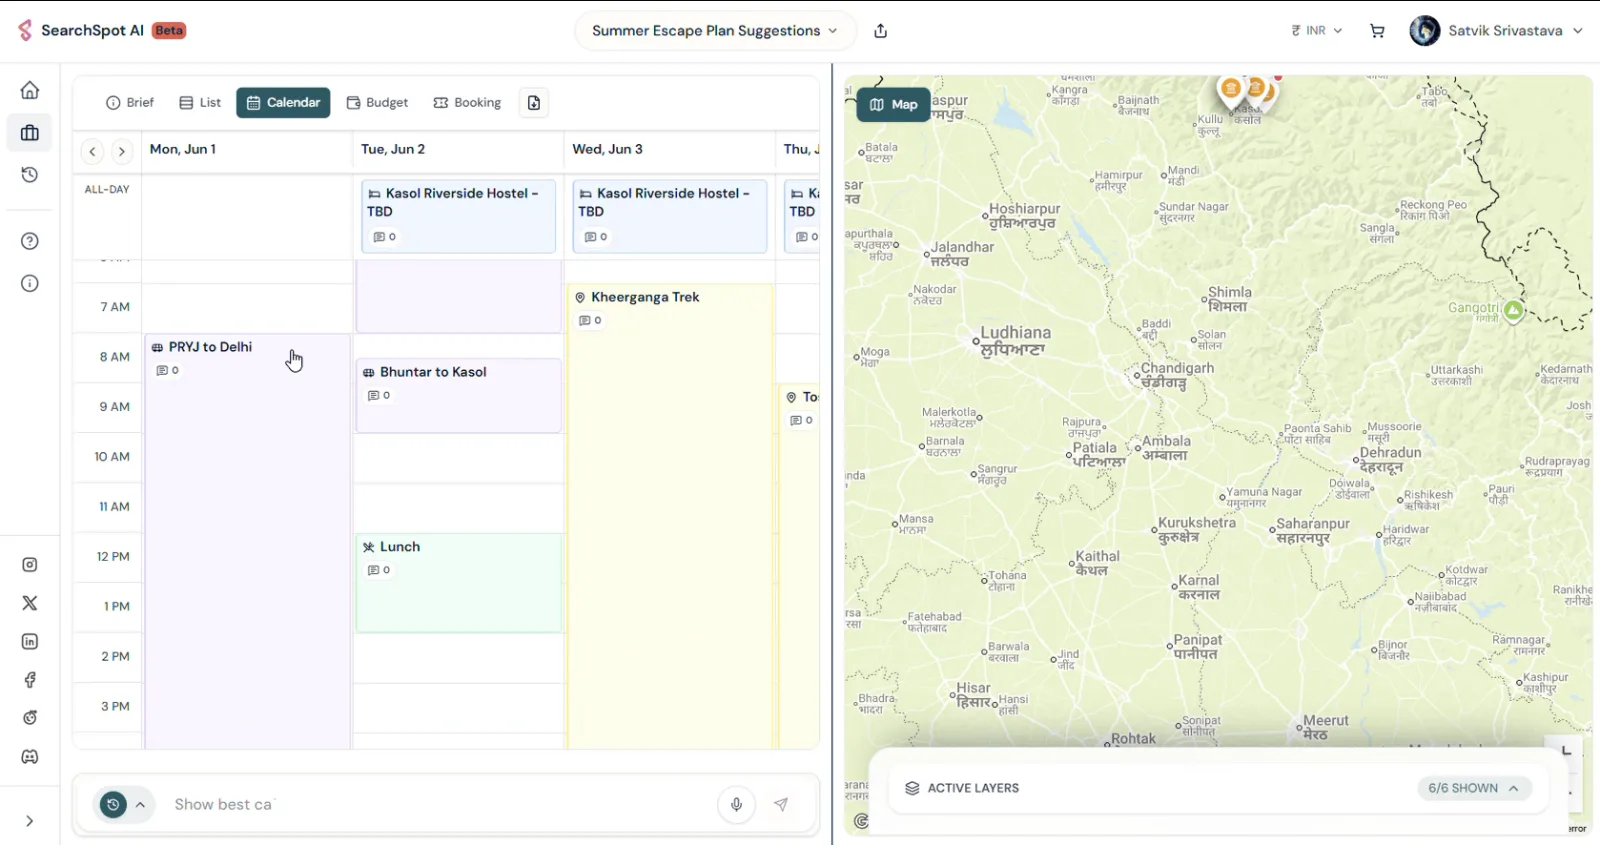Viewport: 1600px width, 845px height.
Task: Switch to the Booking tab
Action: tap(467, 103)
